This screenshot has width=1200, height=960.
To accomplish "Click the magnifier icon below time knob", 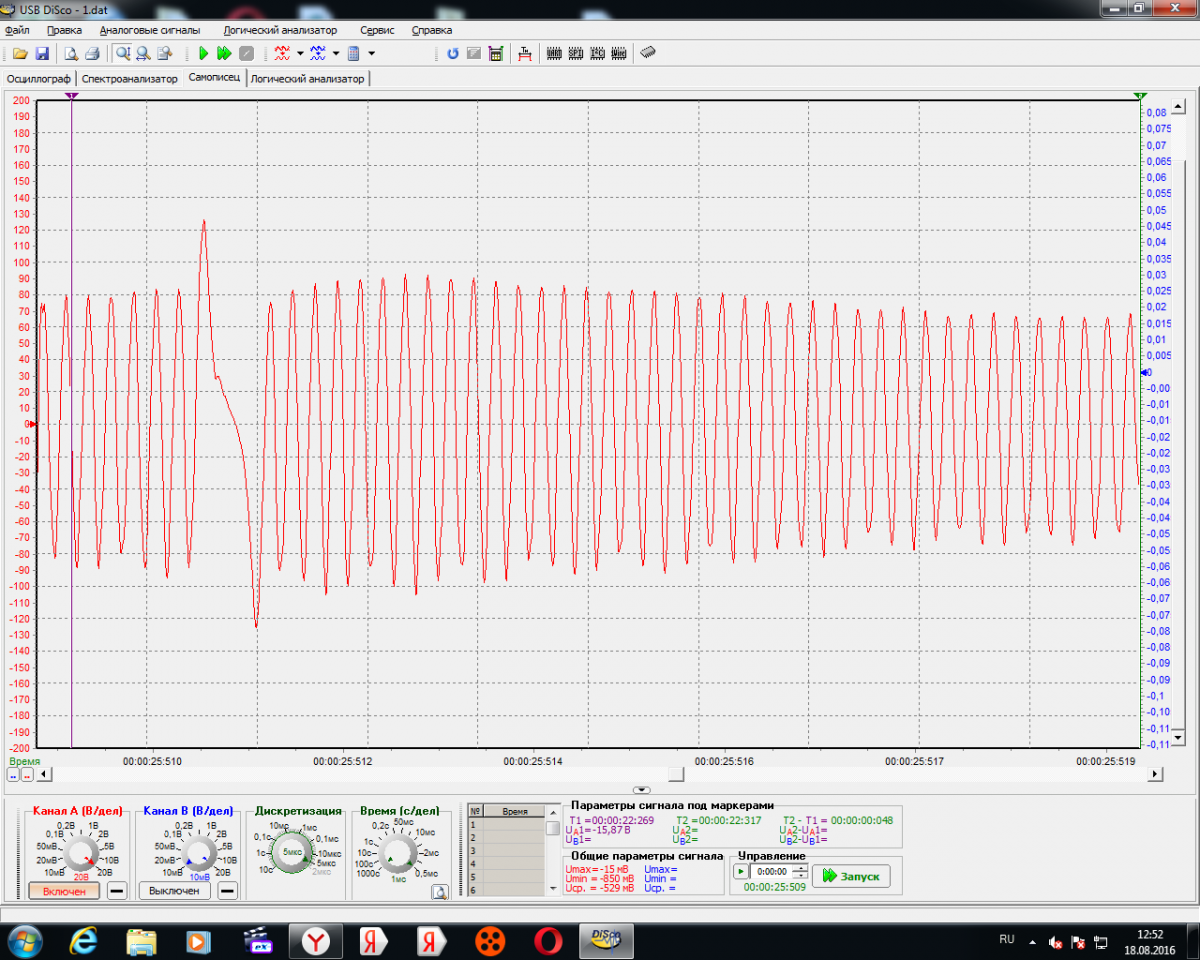I will (438, 892).
